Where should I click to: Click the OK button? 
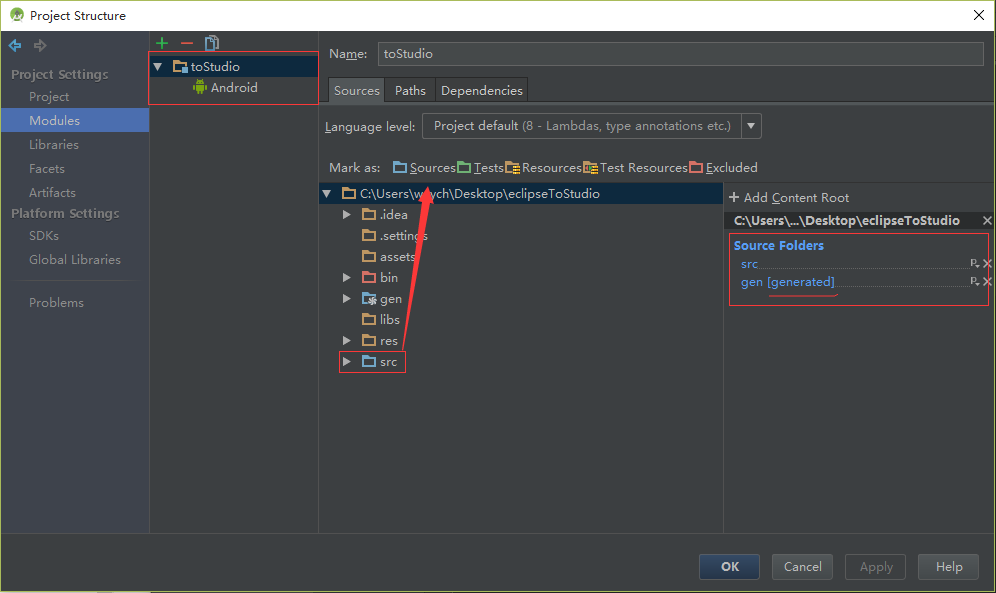(x=729, y=566)
